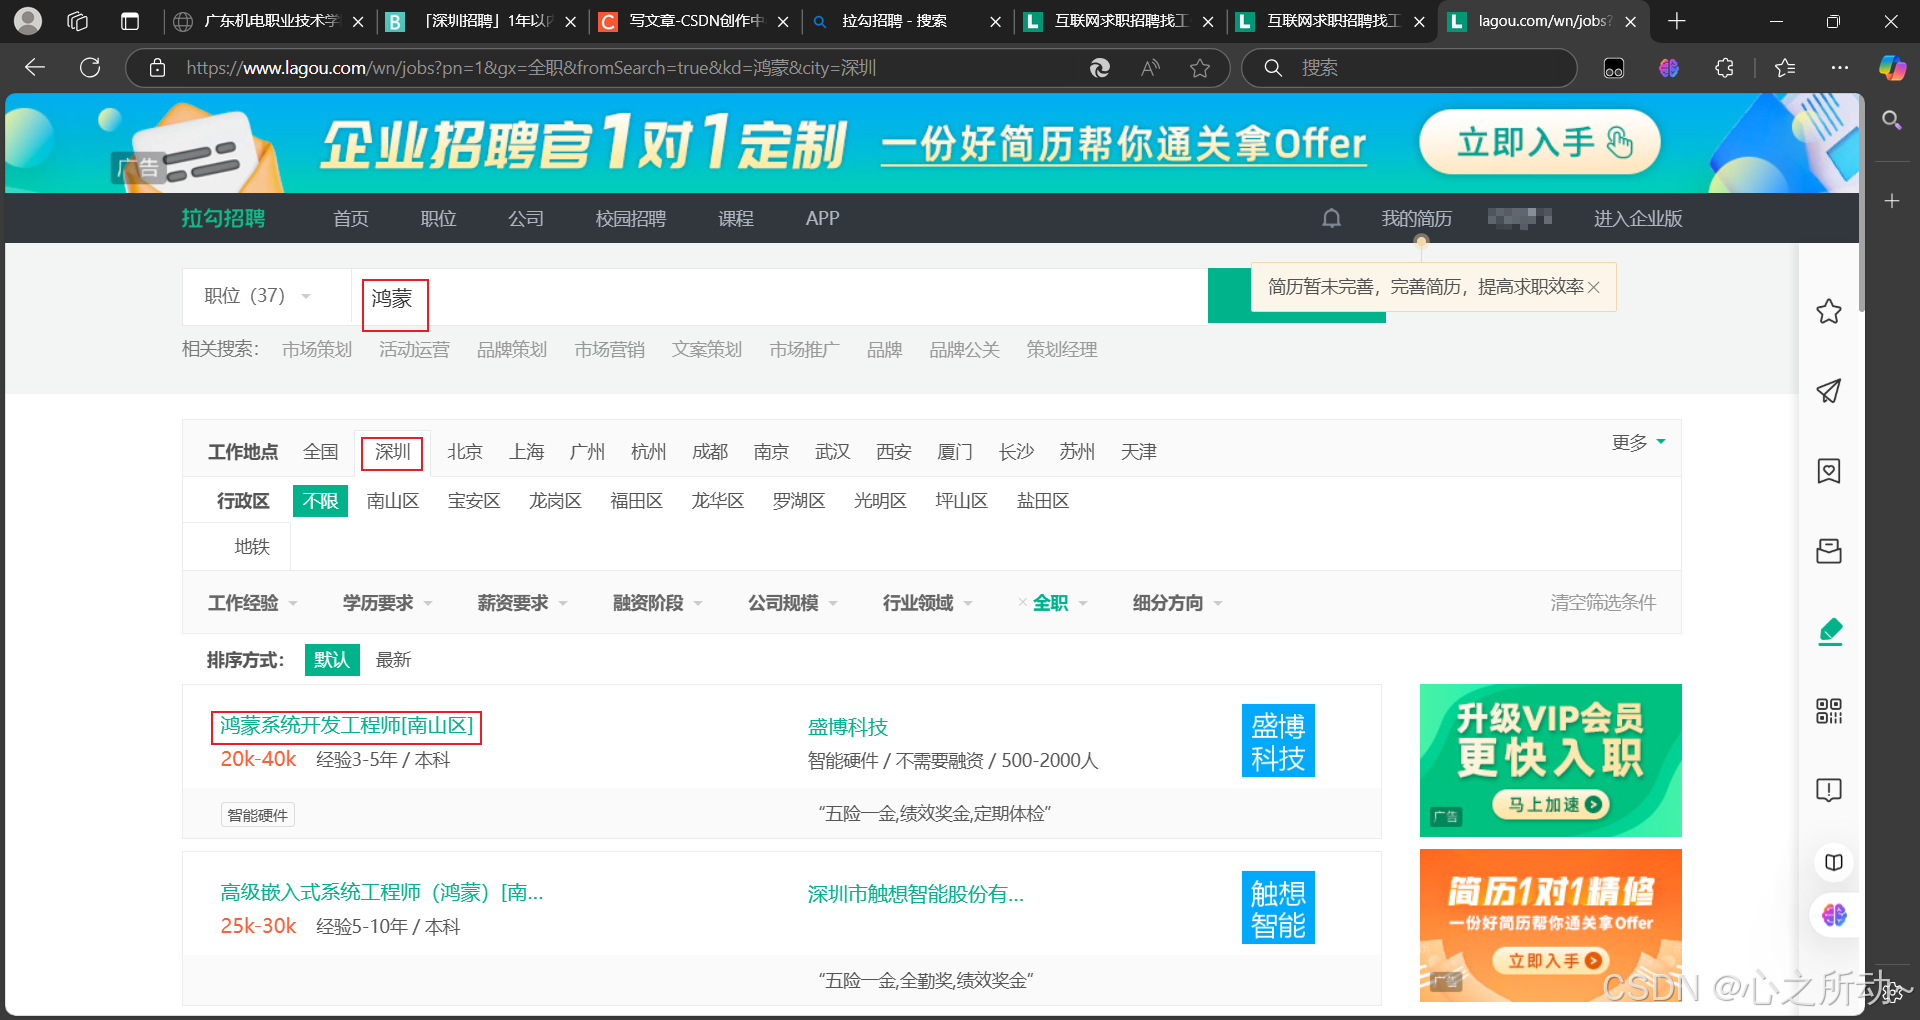This screenshot has width=1920, height=1020.
Task: Click the site lock icon in address bar
Action: point(157,68)
